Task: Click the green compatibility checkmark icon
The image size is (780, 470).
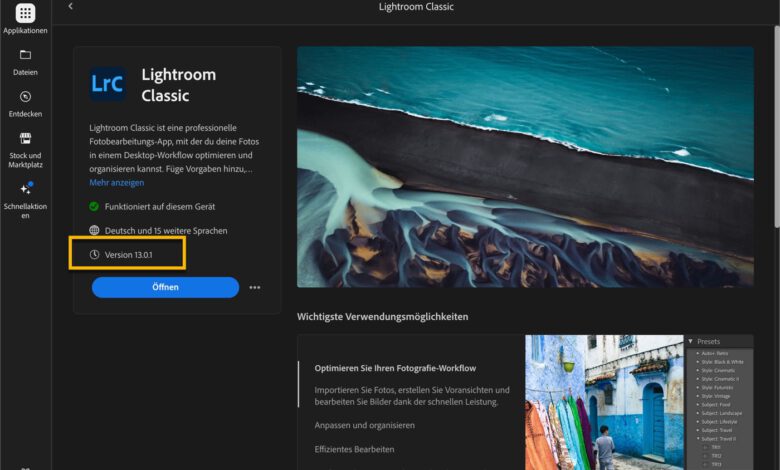Action: pos(94,206)
